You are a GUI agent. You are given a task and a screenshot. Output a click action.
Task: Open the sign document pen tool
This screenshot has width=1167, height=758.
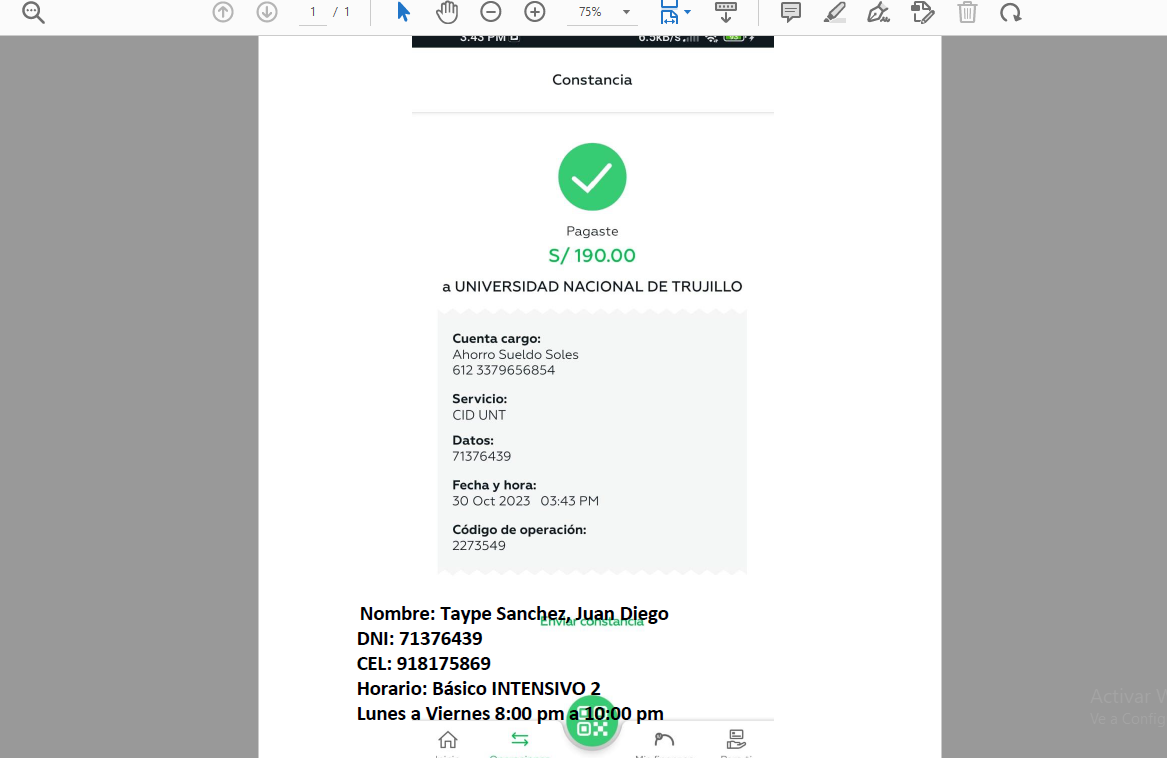879,12
